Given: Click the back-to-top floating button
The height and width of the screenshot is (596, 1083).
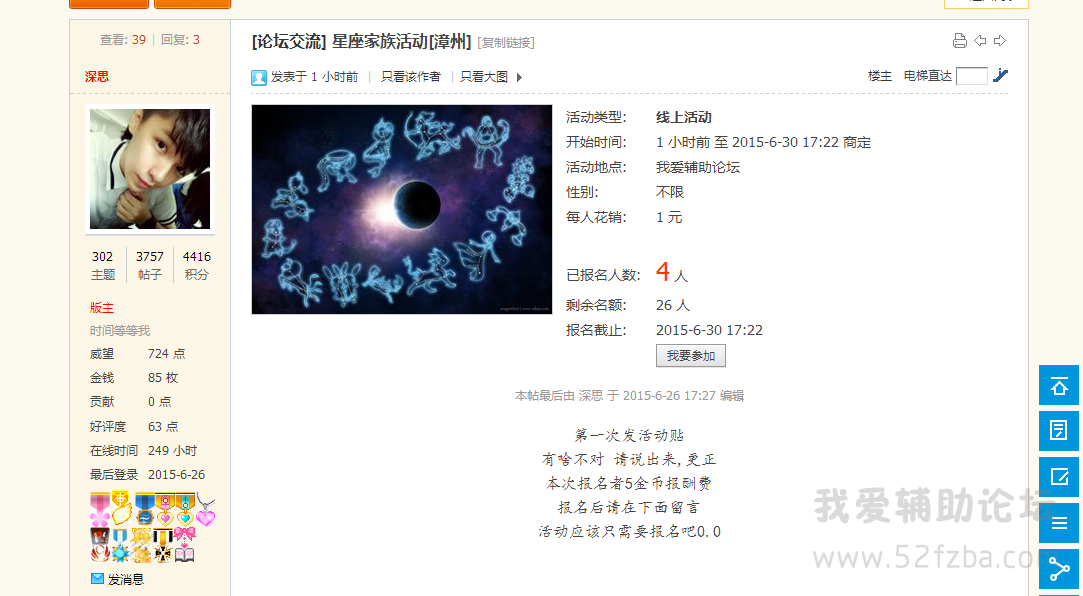Looking at the screenshot, I should point(1059,385).
